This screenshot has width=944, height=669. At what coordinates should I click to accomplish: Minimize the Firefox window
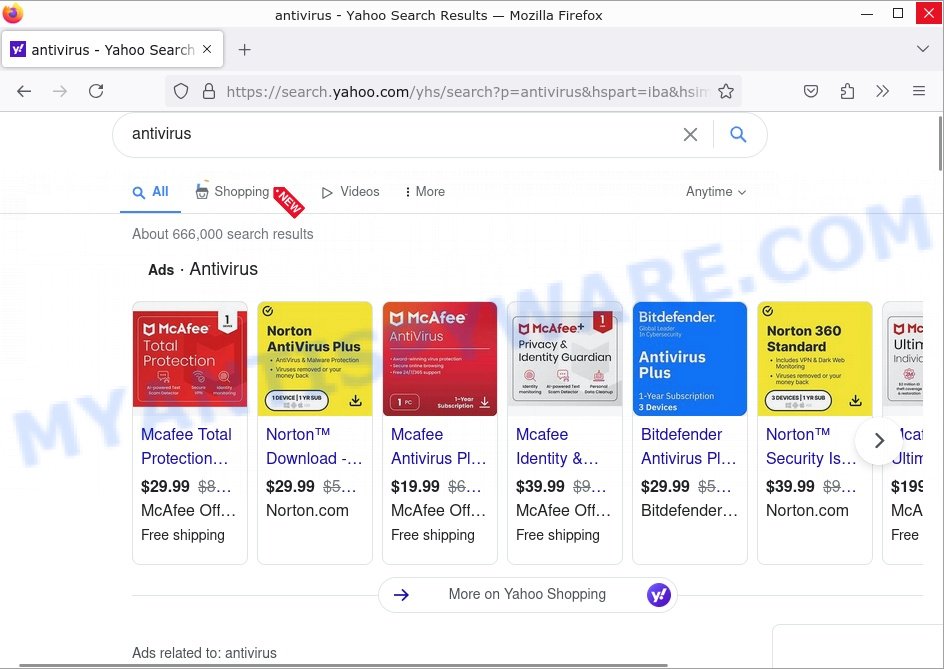click(x=867, y=13)
